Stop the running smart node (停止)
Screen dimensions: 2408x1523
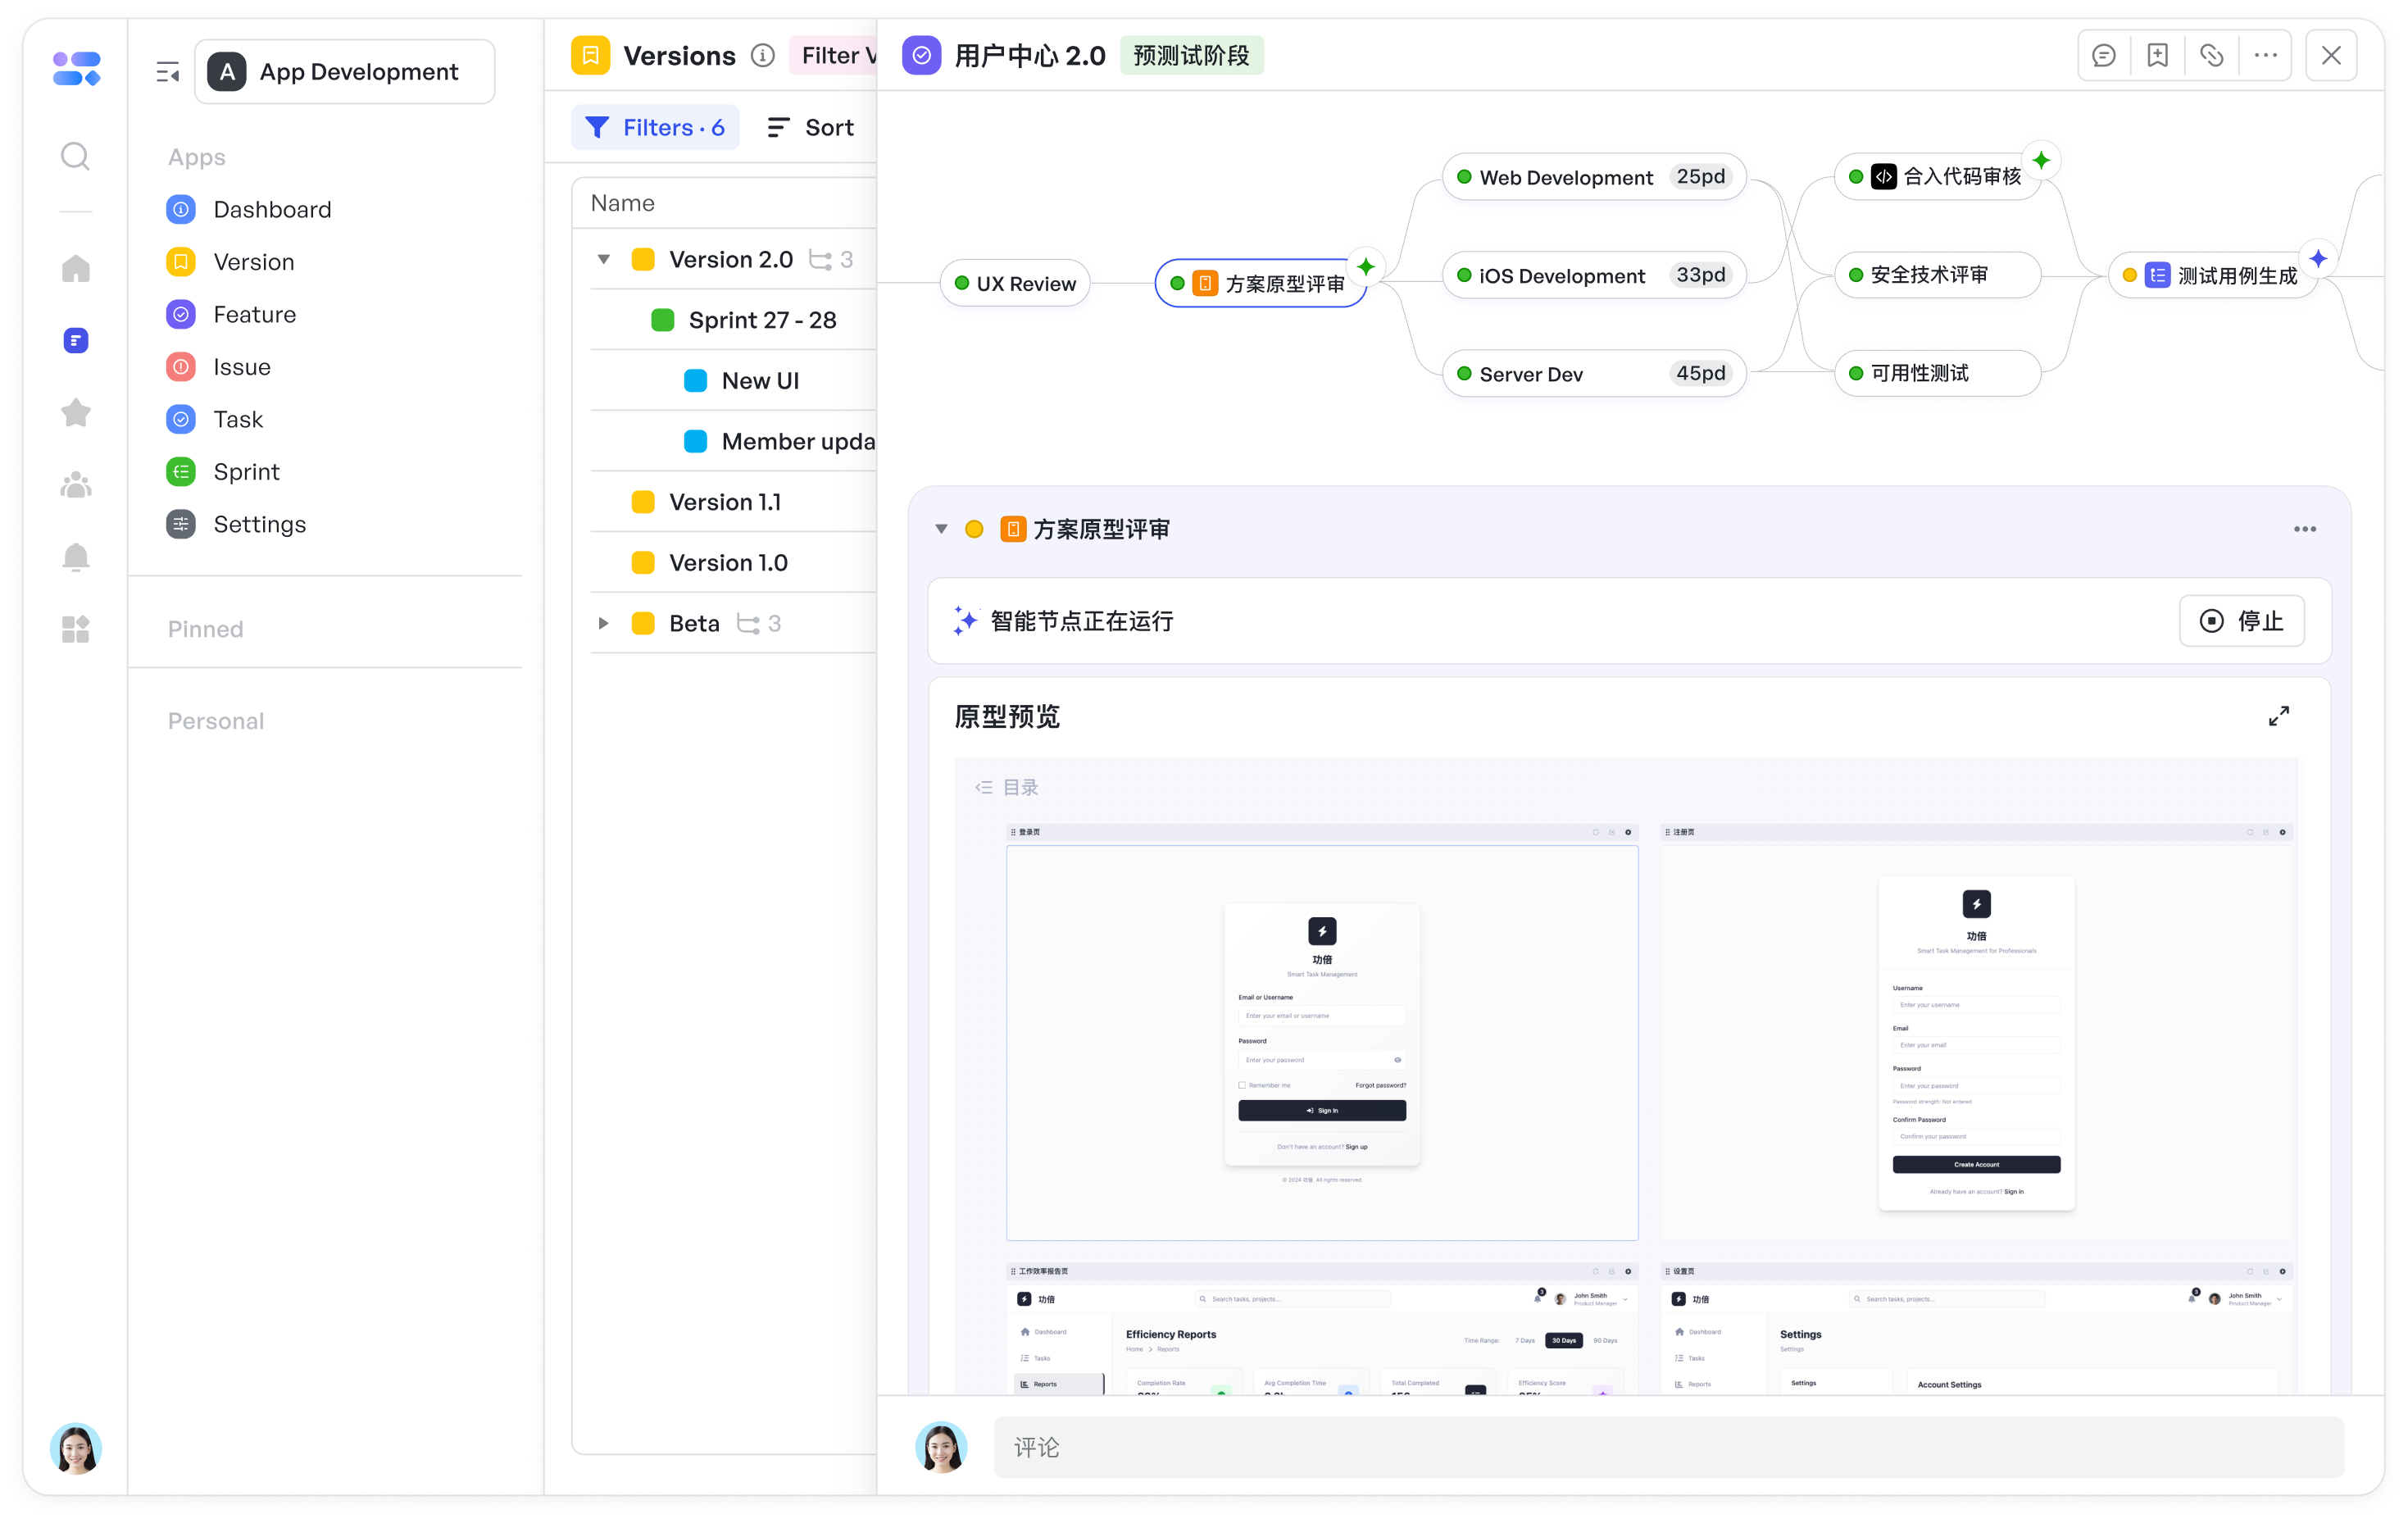click(x=2241, y=622)
